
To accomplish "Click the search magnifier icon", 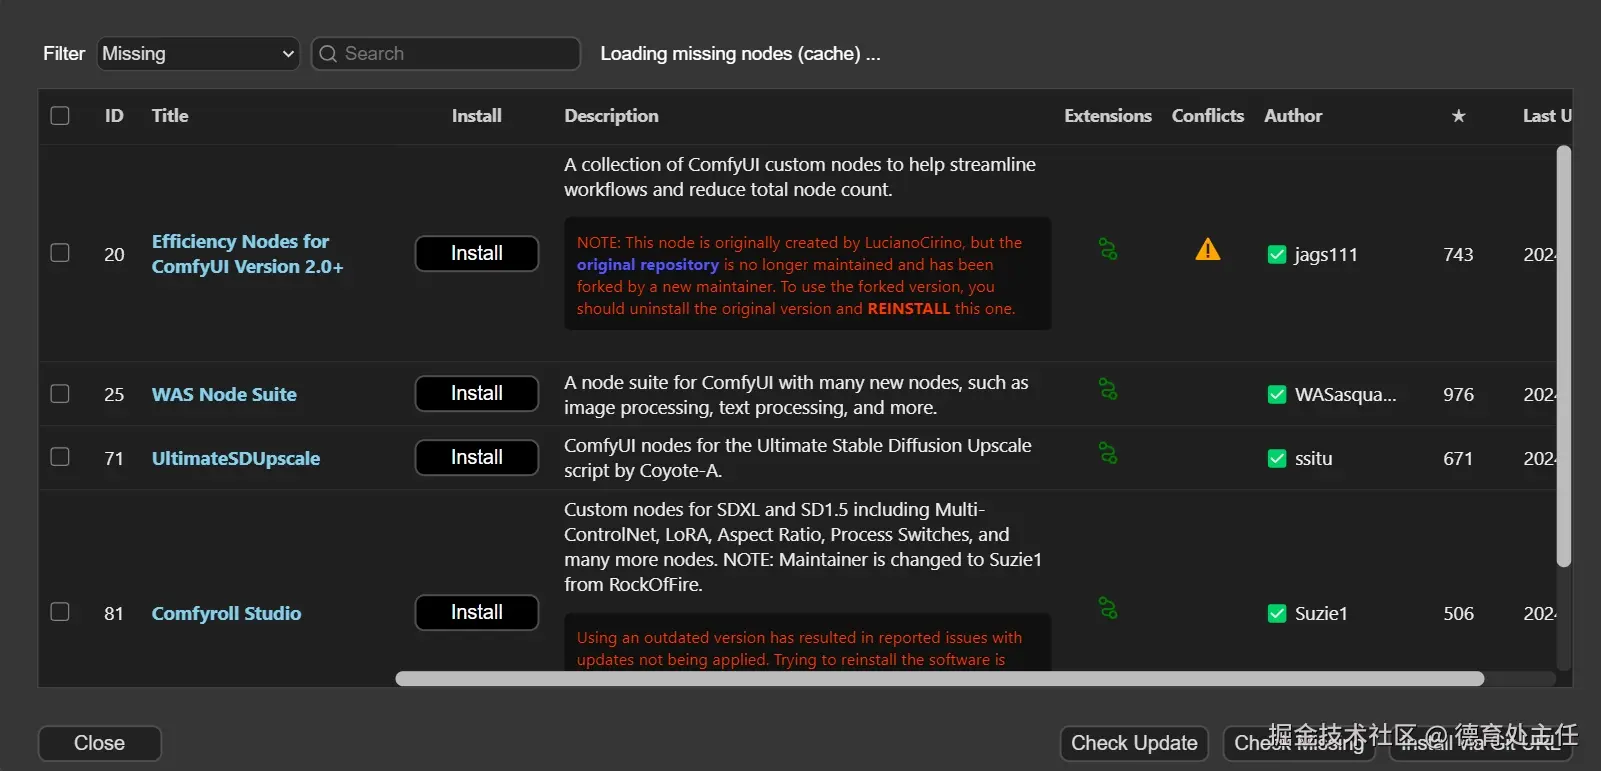I will (x=328, y=54).
